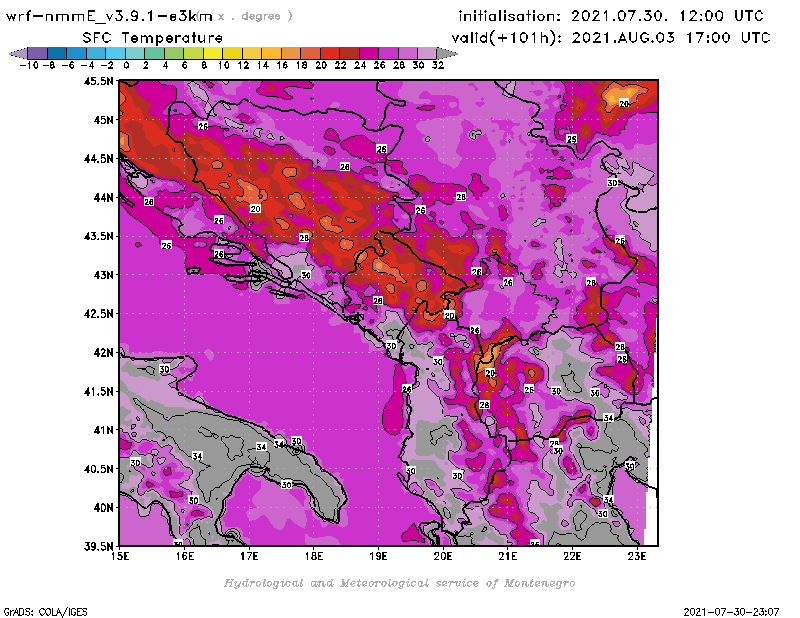
Task: Click the SFC Temperature title
Action: click(x=153, y=38)
